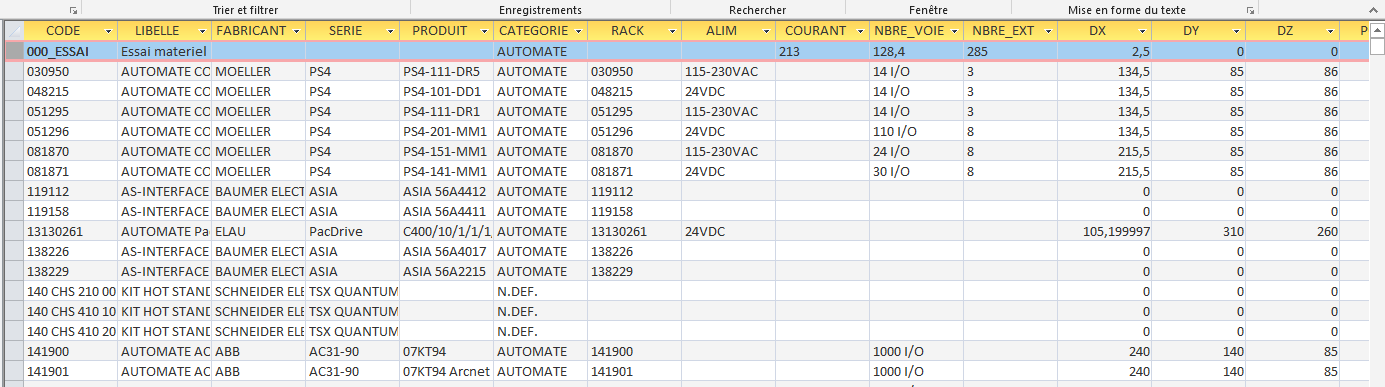This screenshot has width=1385, height=387.
Task: Open the CODE column filter dropdown arrow
Action: pyautogui.click(x=106, y=31)
